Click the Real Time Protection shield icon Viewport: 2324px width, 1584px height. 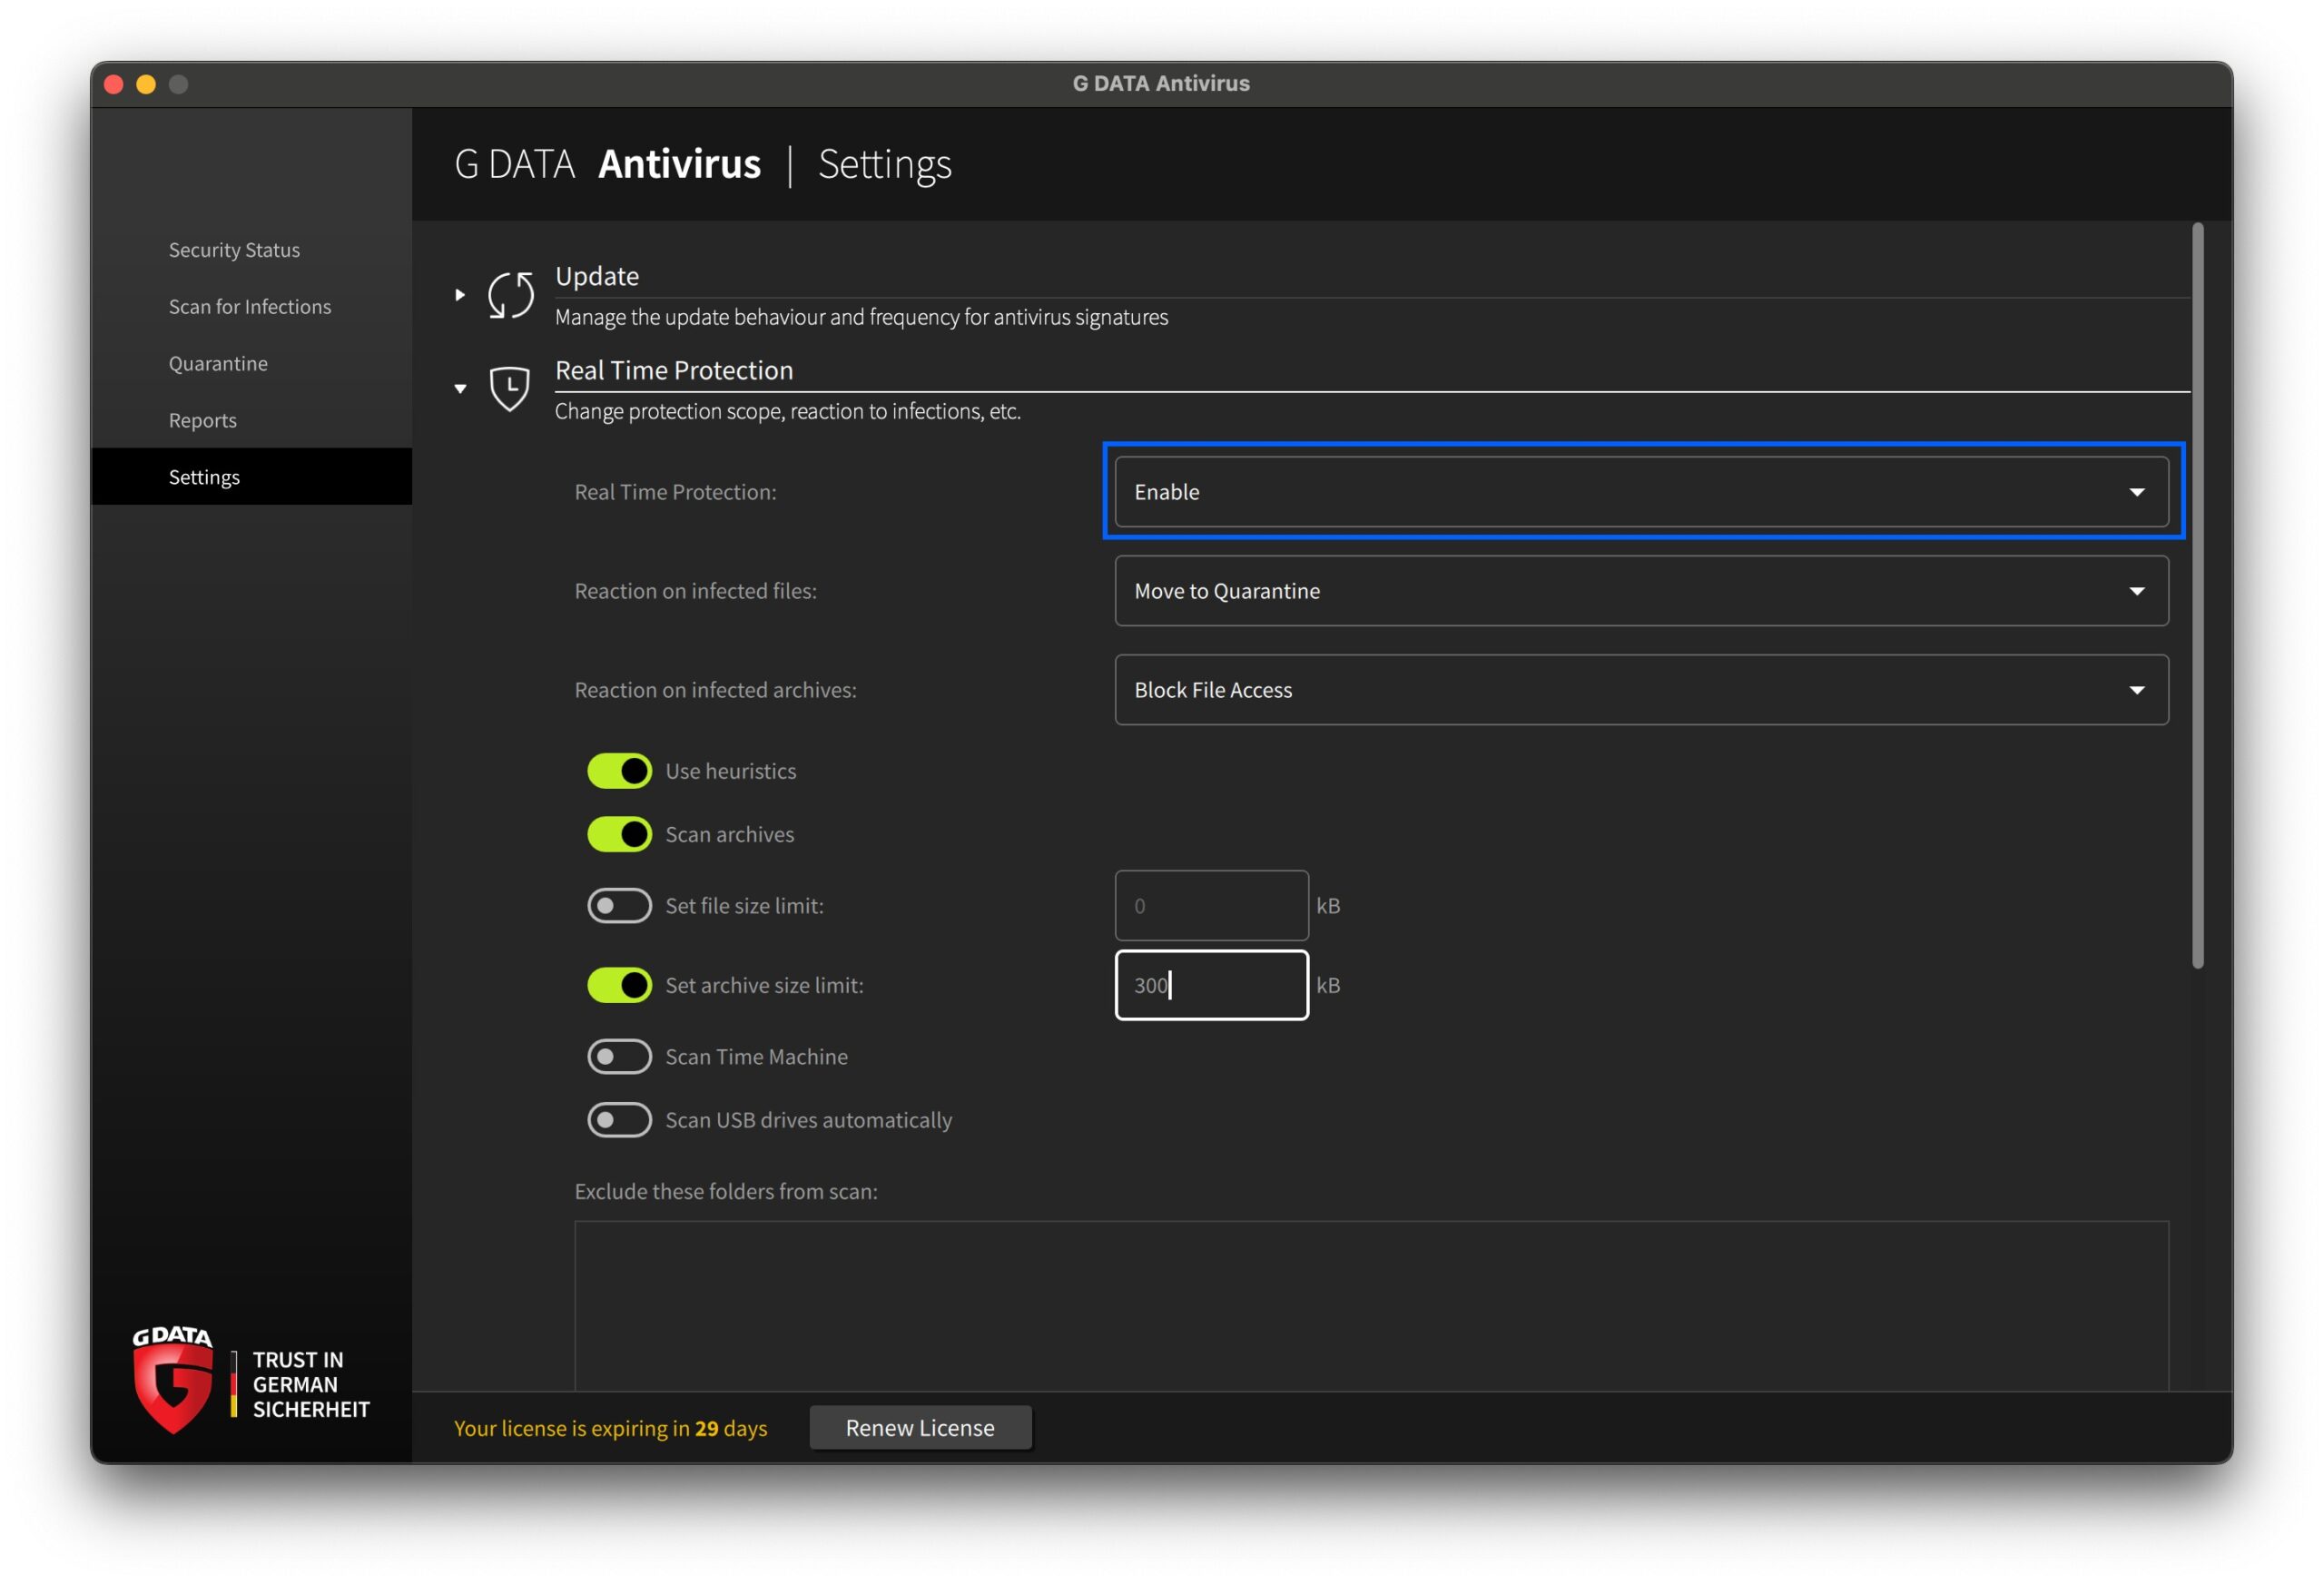510,388
